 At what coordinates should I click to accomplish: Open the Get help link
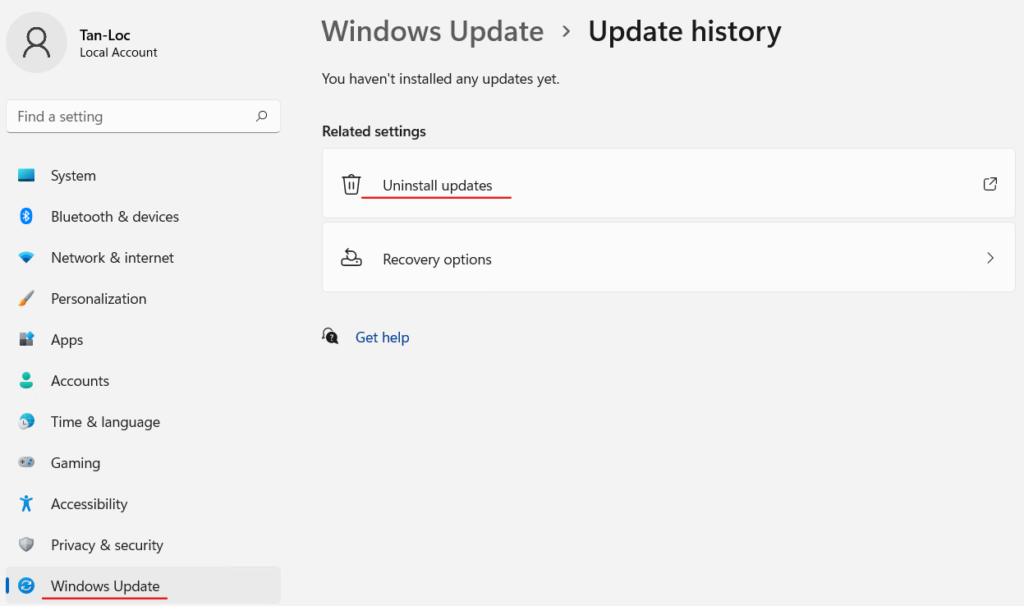click(382, 337)
